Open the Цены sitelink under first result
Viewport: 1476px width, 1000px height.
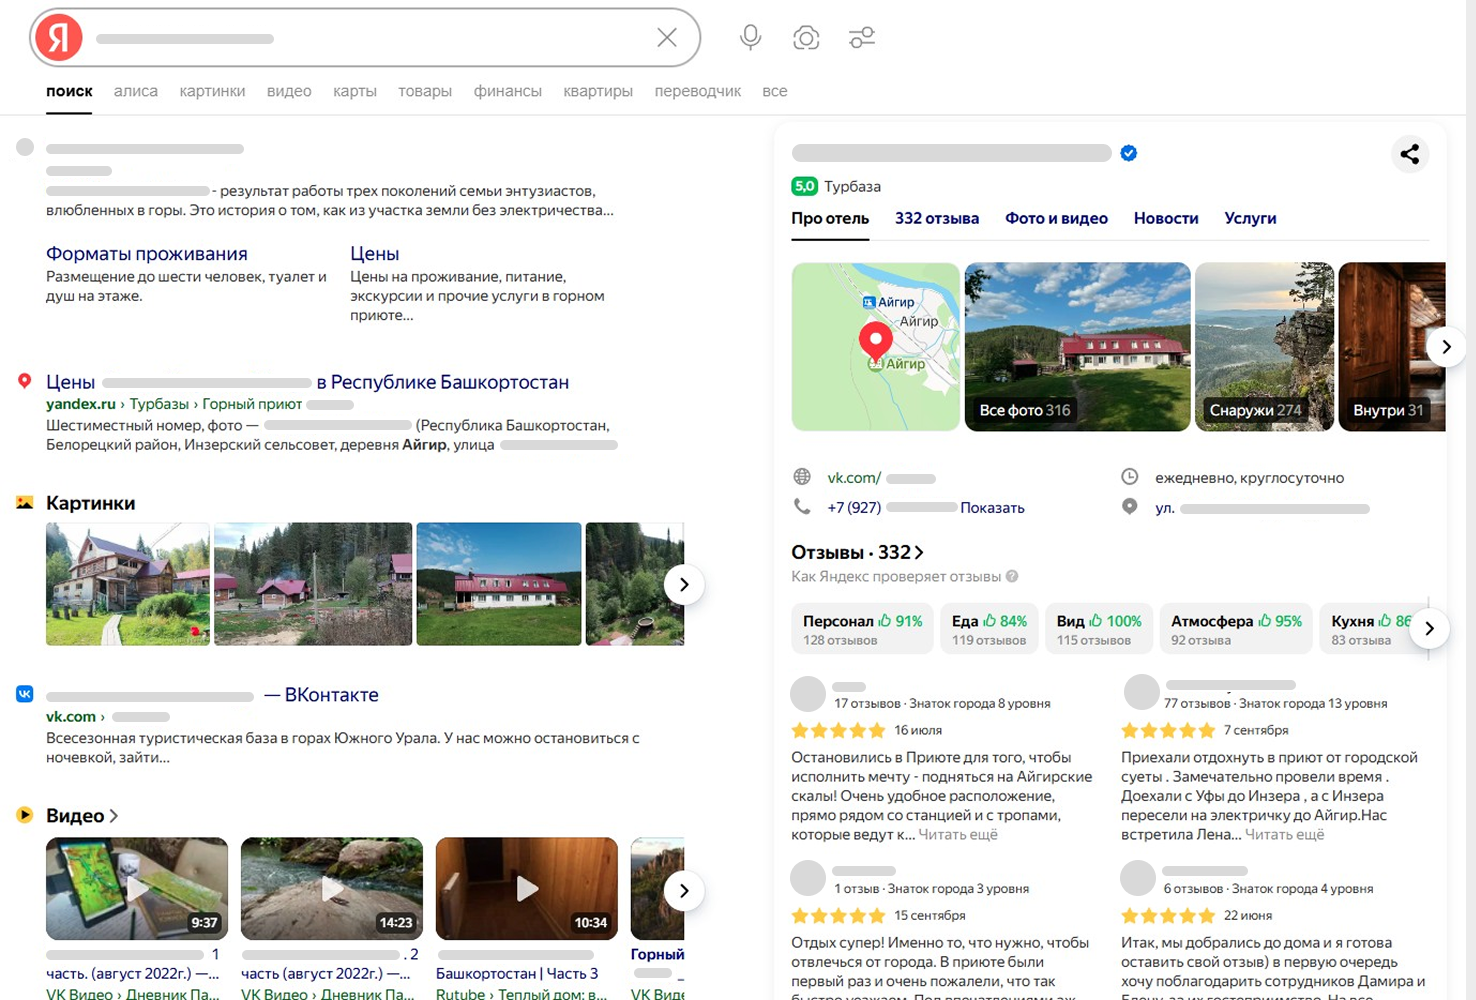point(375,254)
